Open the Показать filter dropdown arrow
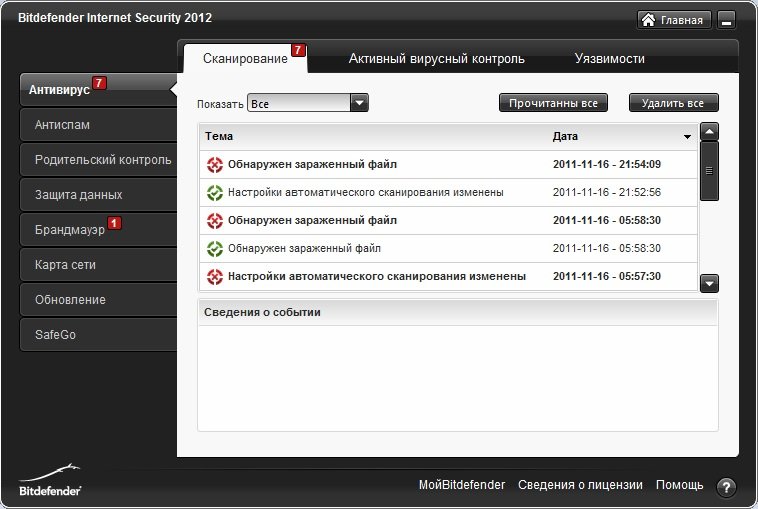 359,102
